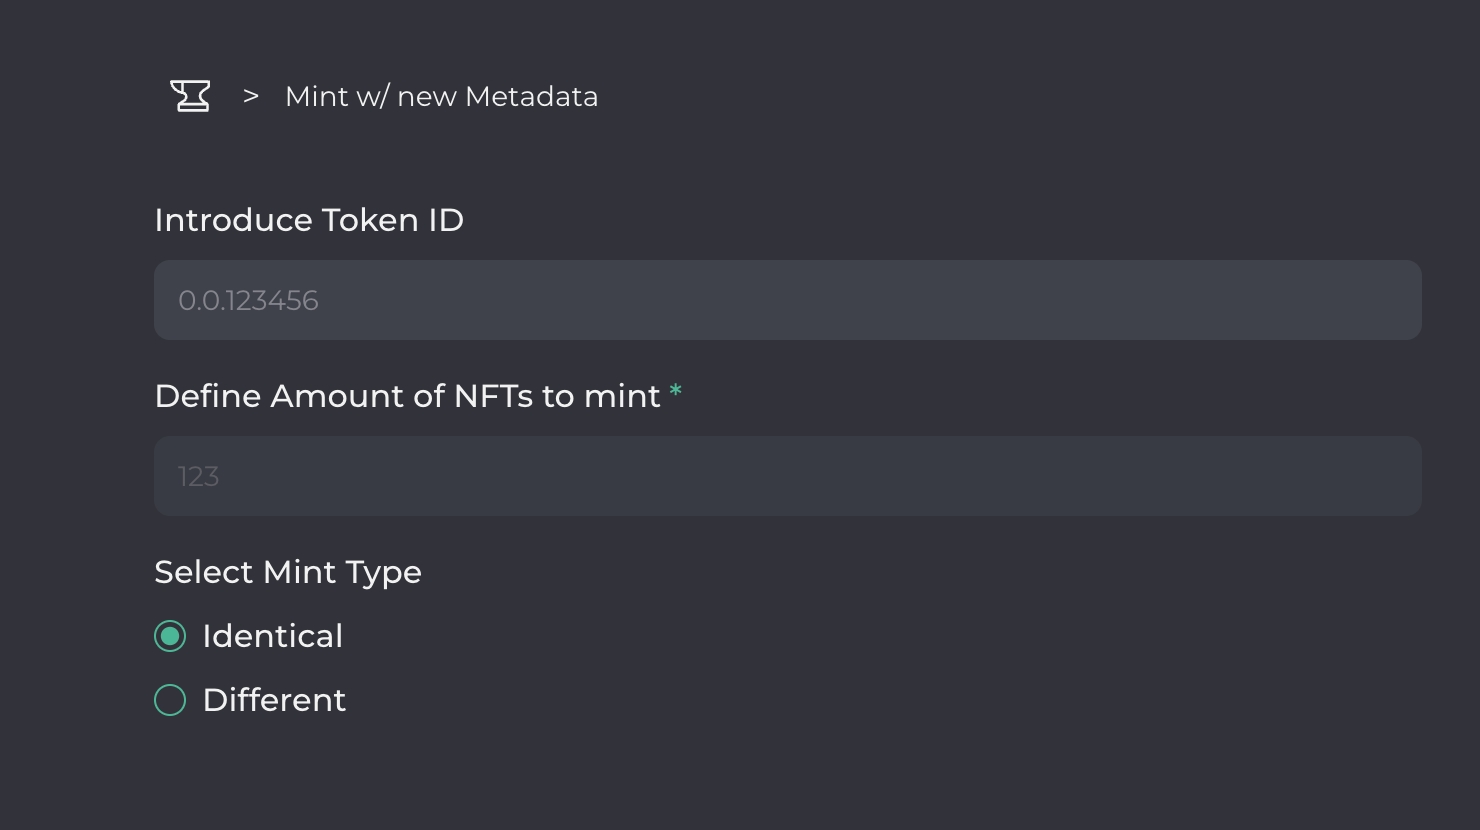Choose Different as the mint type
The width and height of the screenshot is (1480, 830).
click(170, 700)
